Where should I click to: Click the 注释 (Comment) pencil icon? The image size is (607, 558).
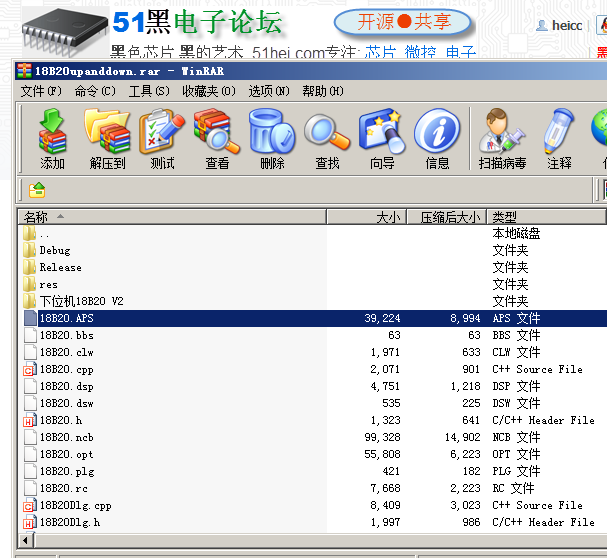point(559,139)
